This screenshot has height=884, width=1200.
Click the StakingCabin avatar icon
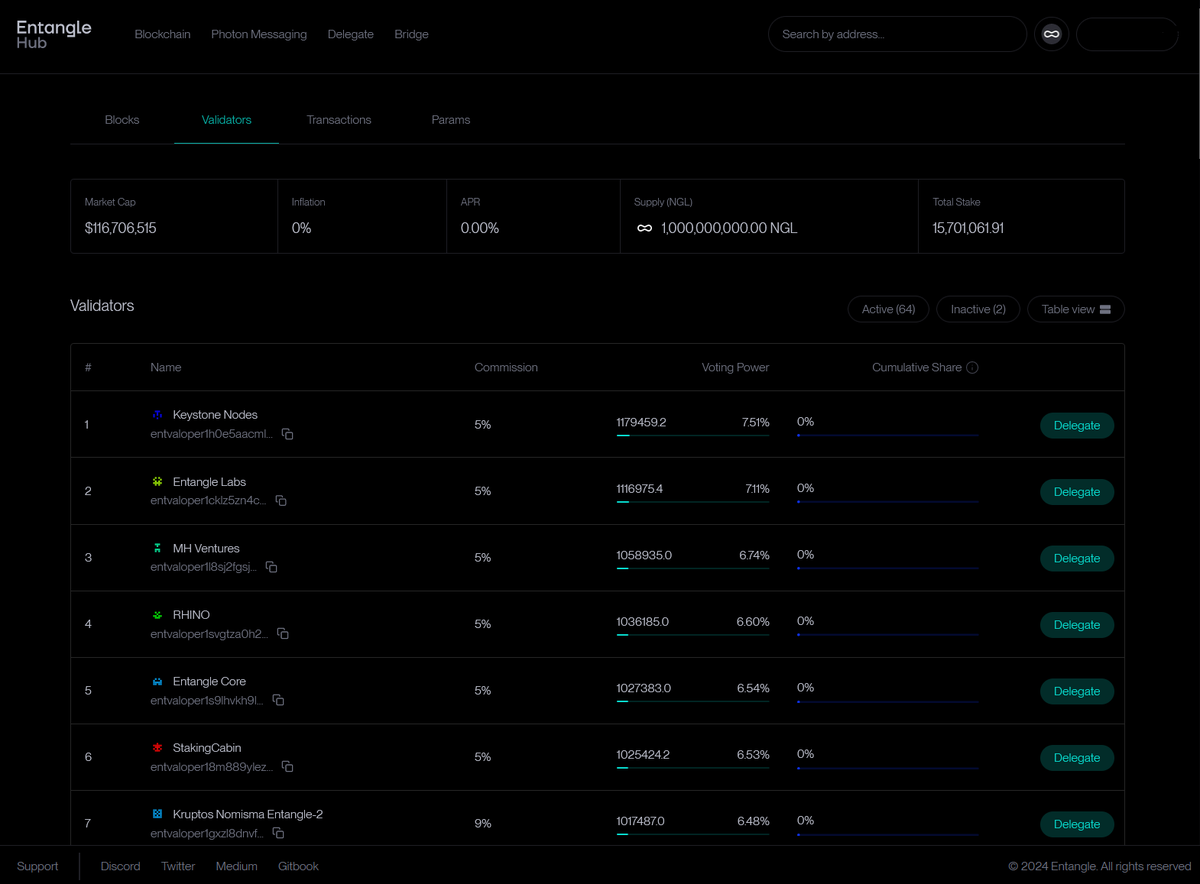pos(157,747)
